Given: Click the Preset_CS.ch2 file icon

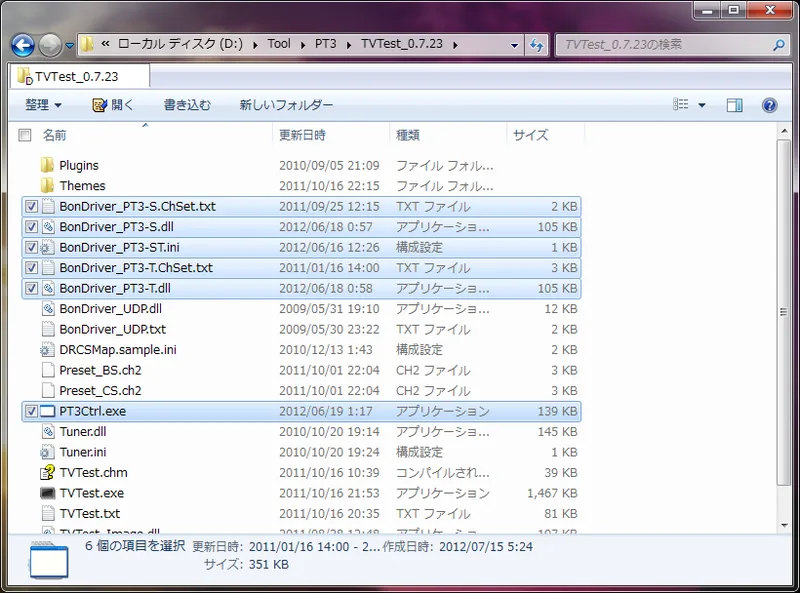Looking at the screenshot, I should pos(48,390).
